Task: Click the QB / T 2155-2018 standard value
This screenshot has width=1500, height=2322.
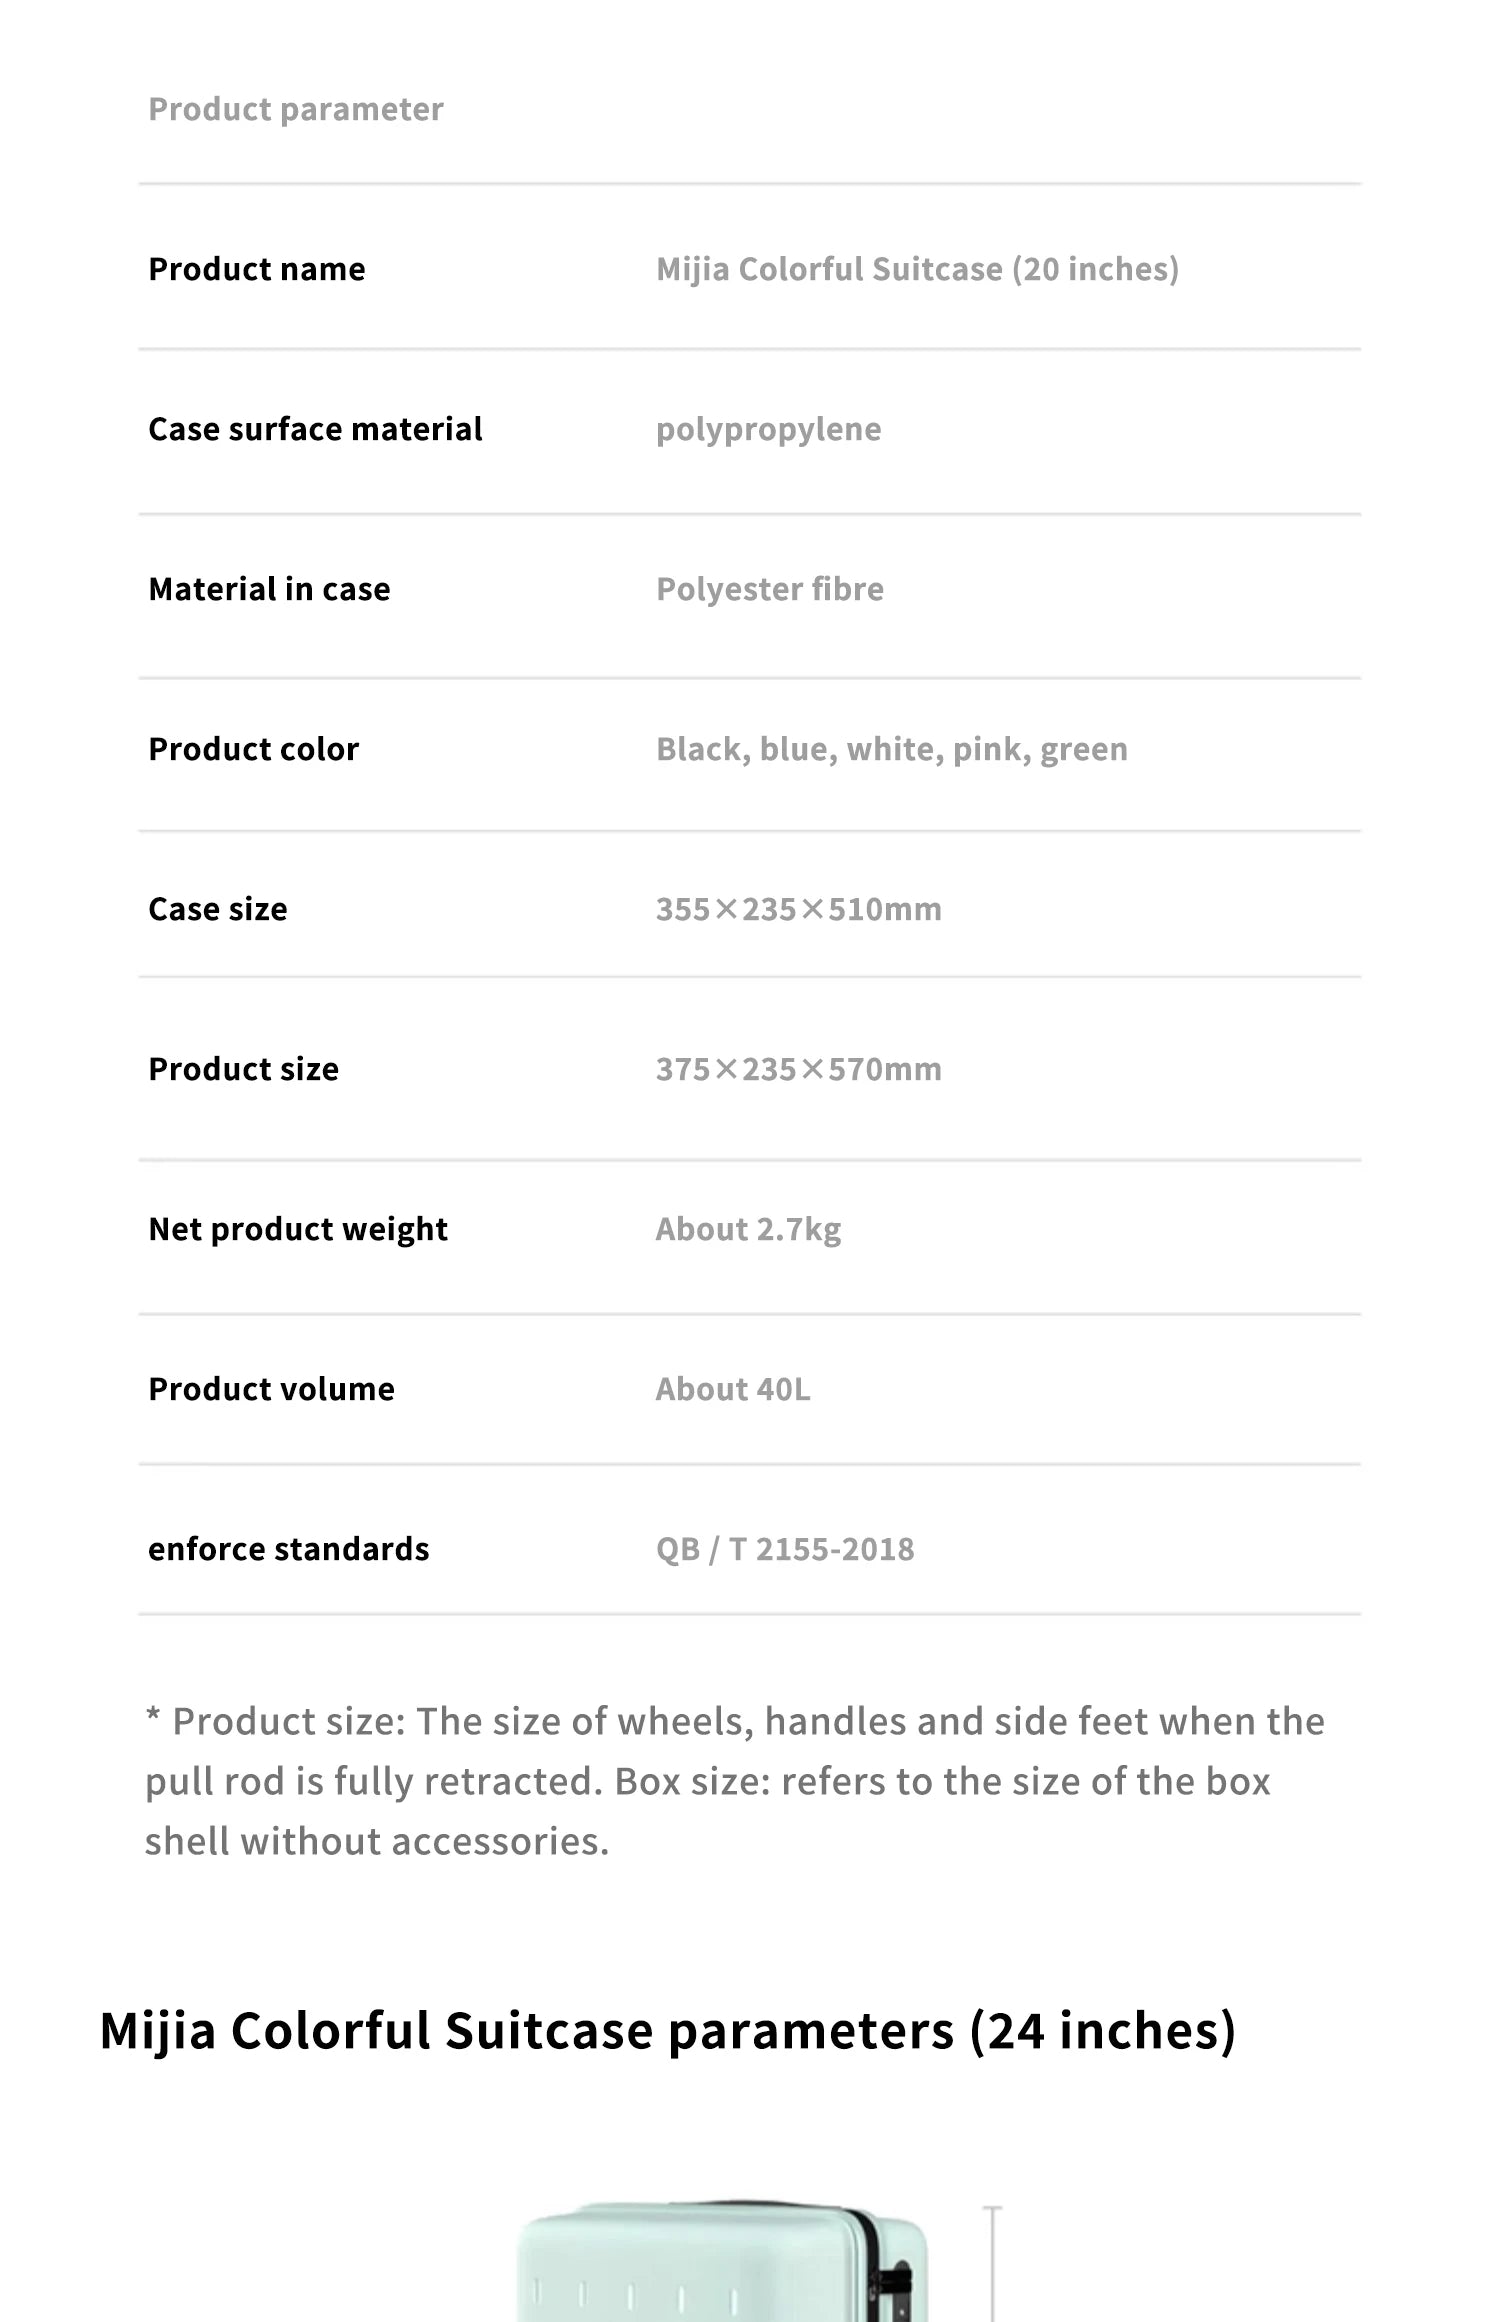Action: tap(785, 1549)
